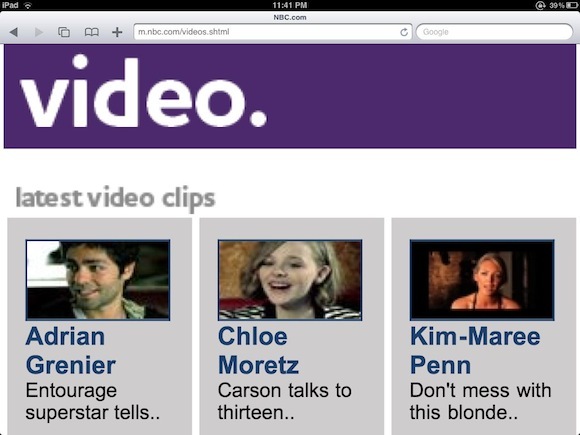
Task: Tap the Wi-Fi icon in the status bar
Action: 28,5
